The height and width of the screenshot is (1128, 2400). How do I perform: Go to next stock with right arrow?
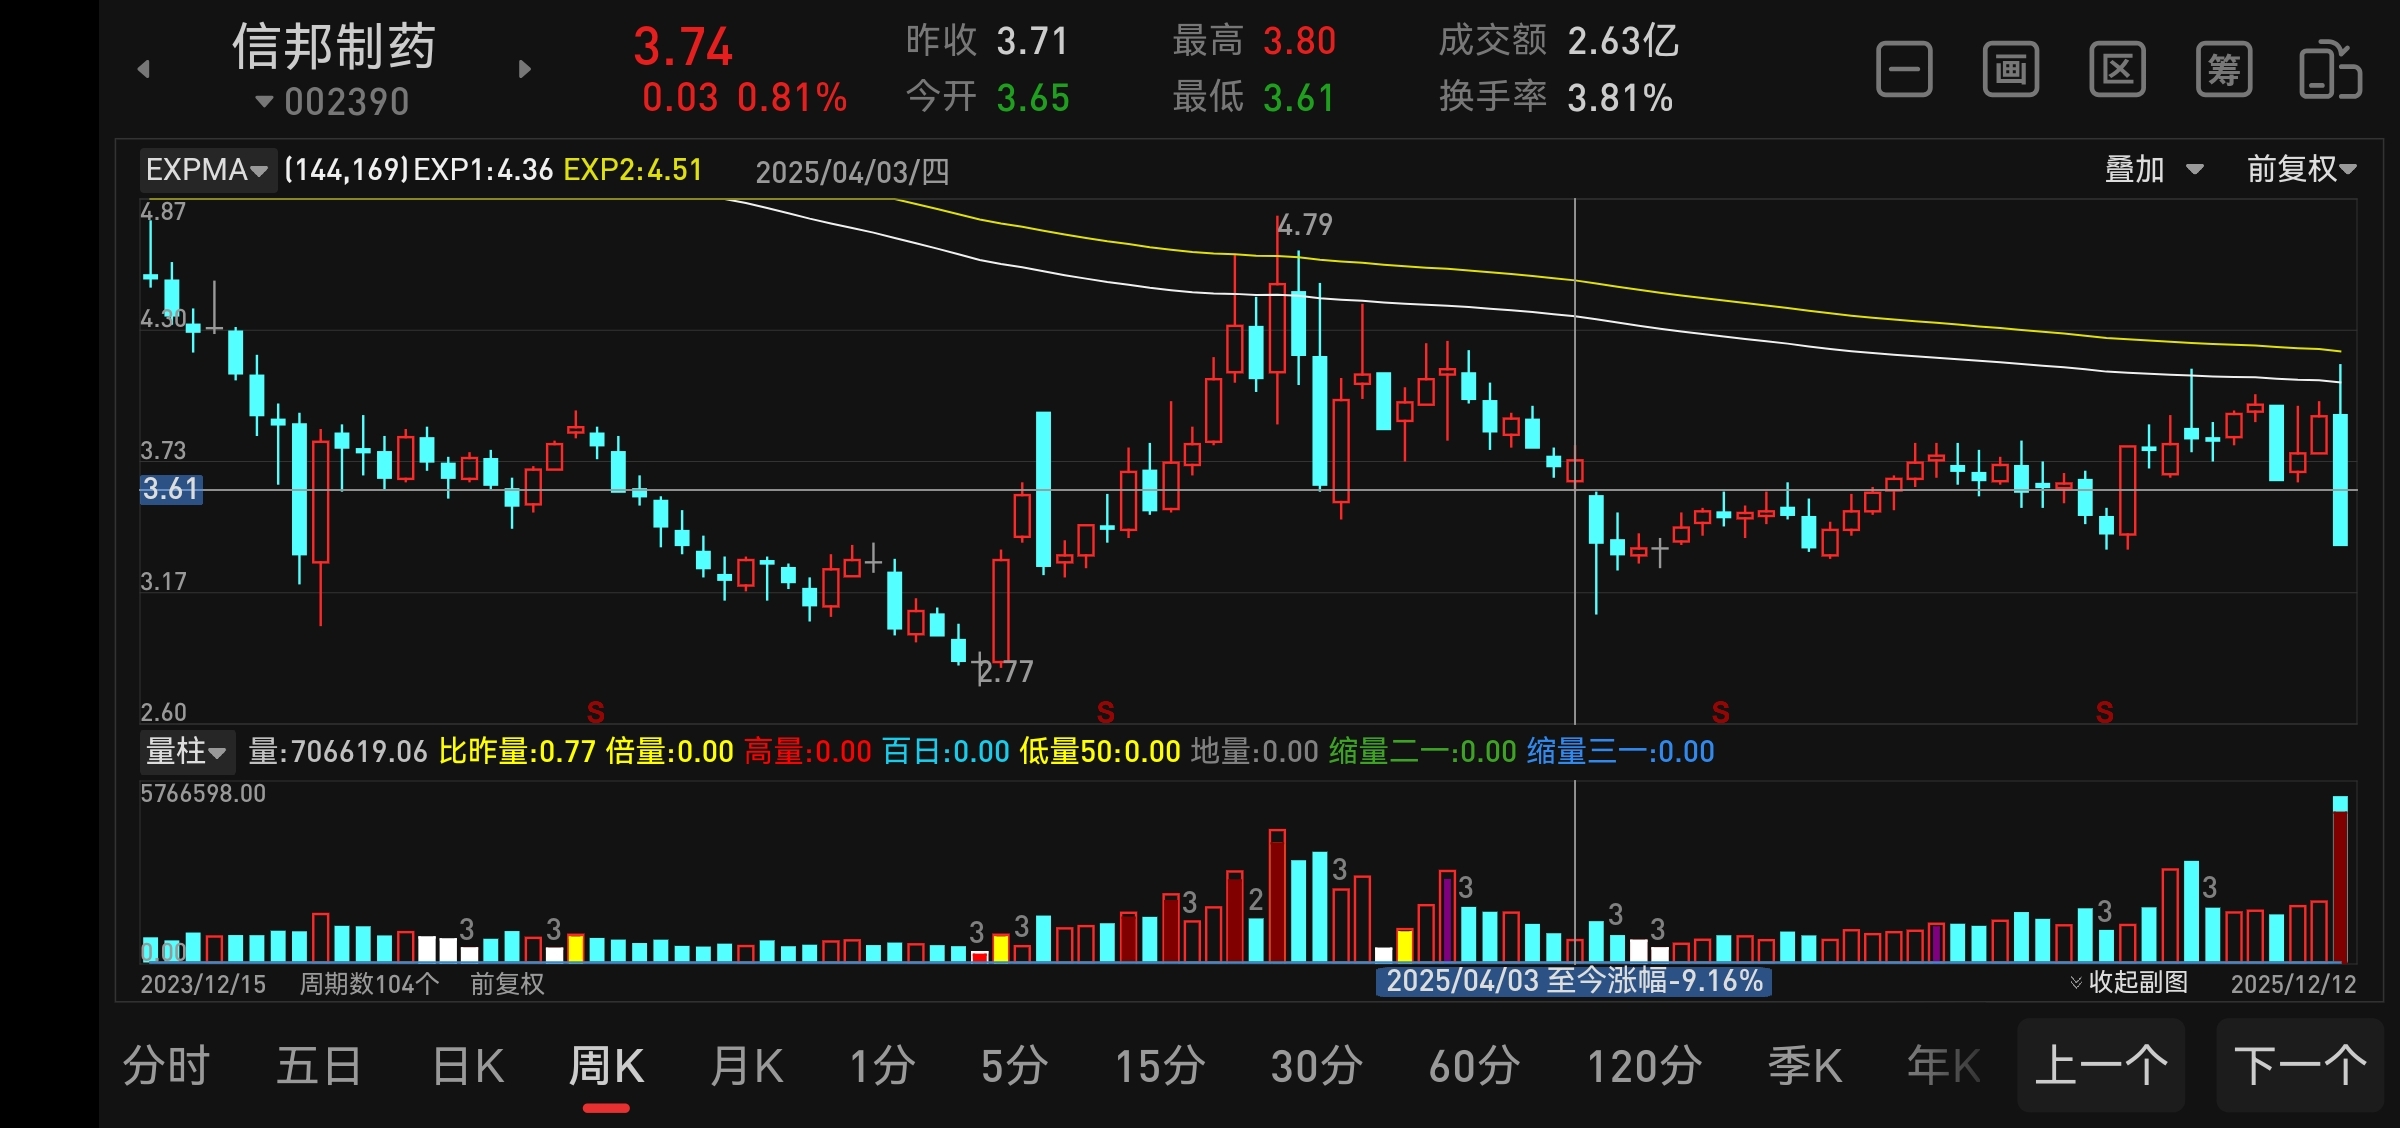[x=525, y=69]
